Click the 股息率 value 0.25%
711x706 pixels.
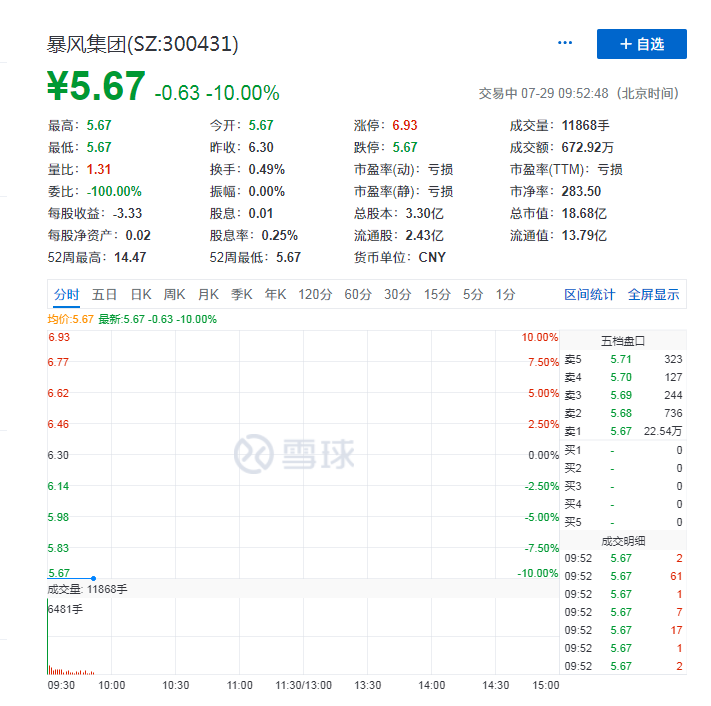click(x=279, y=235)
